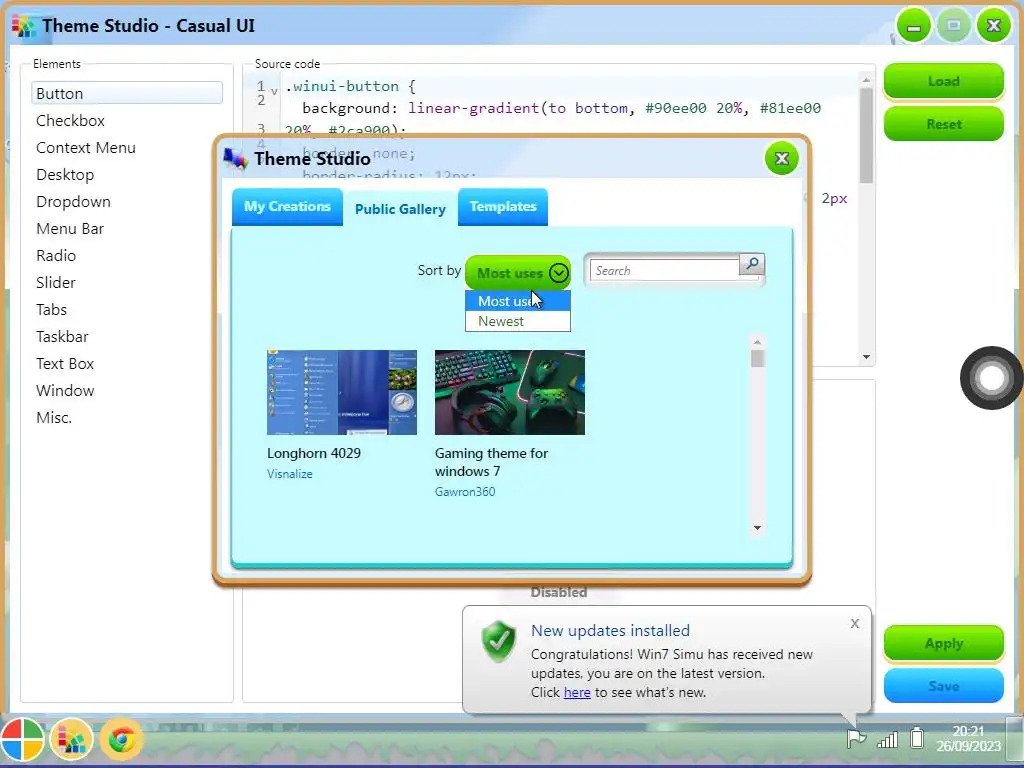
Task: Select Taskbar in the Elements list
Action: click(x=127, y=336)
